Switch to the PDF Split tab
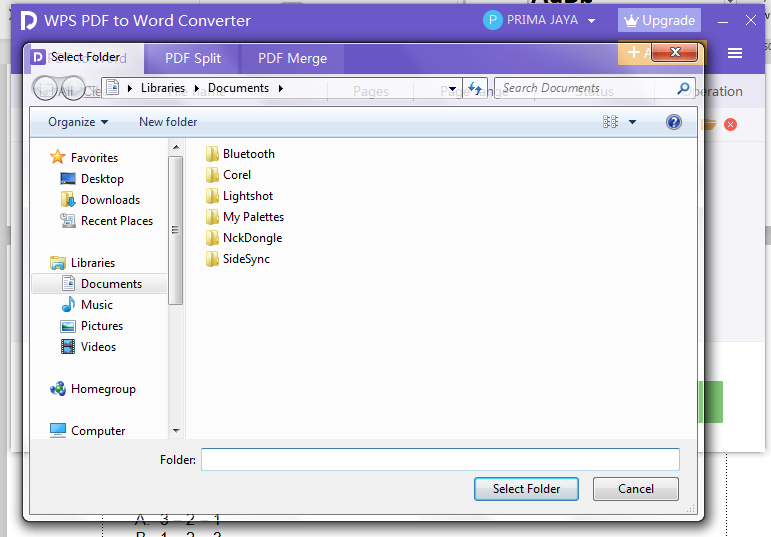The image size is (771, 537). click(193, 59)
